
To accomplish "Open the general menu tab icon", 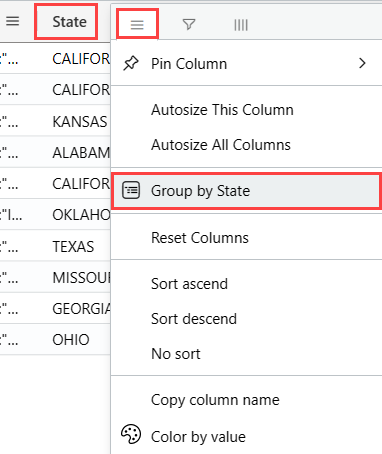I will coord(137,25).
